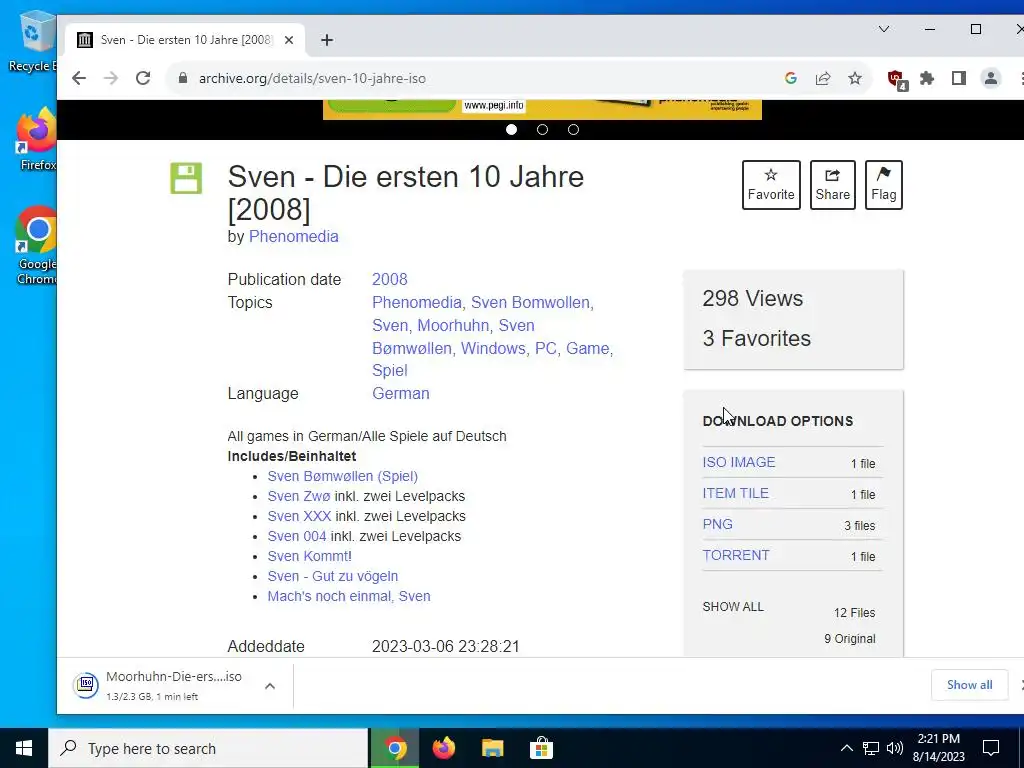Open the Windows Start menu

pyautogui.click(x=24, y=748)
